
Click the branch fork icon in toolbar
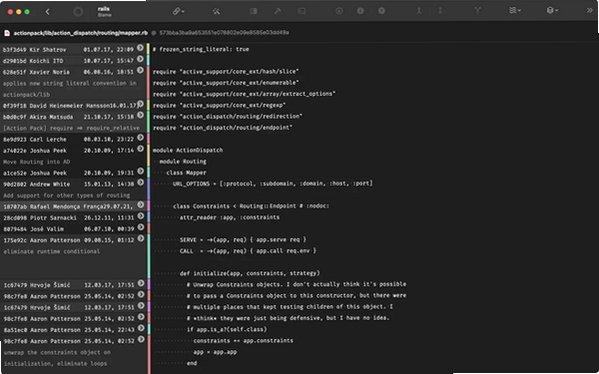point(478,11)
